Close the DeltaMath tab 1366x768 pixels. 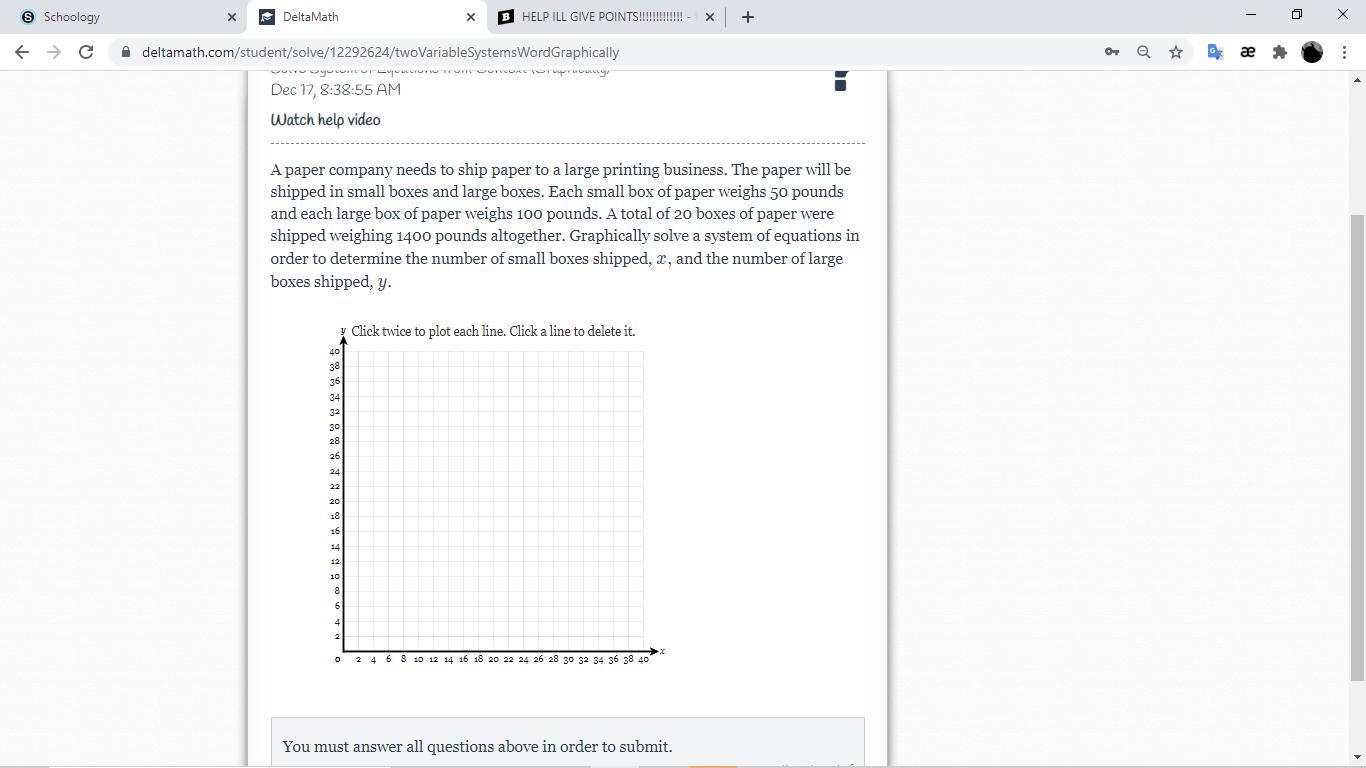471,17
